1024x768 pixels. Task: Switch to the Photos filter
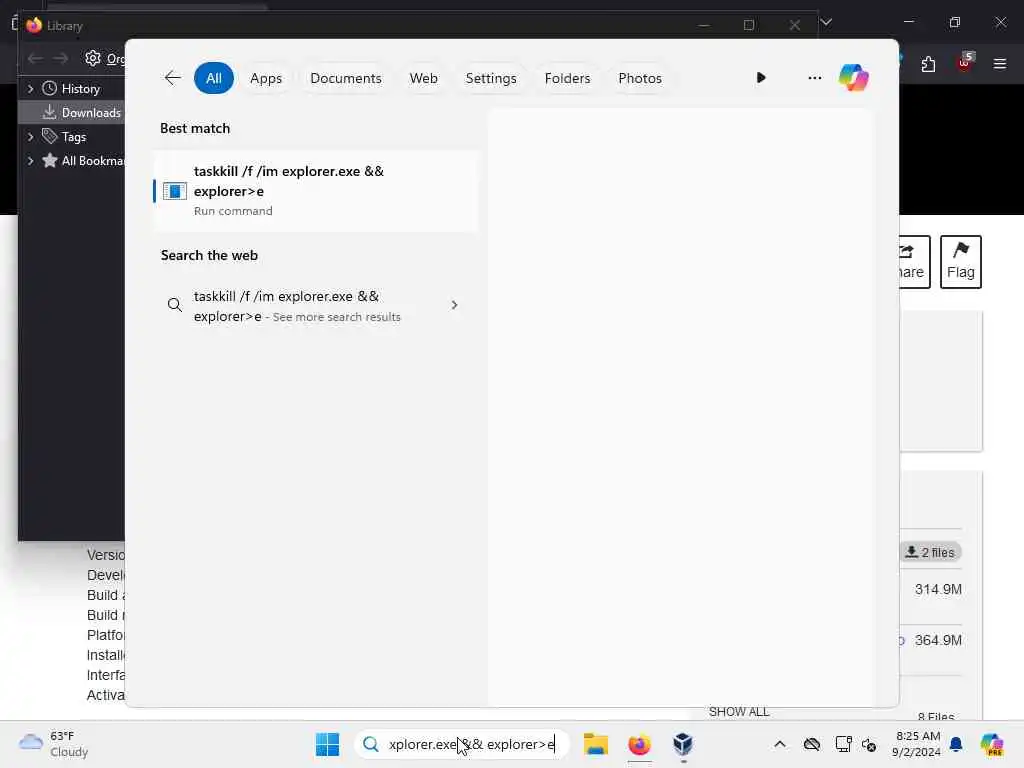click(639, 78)
